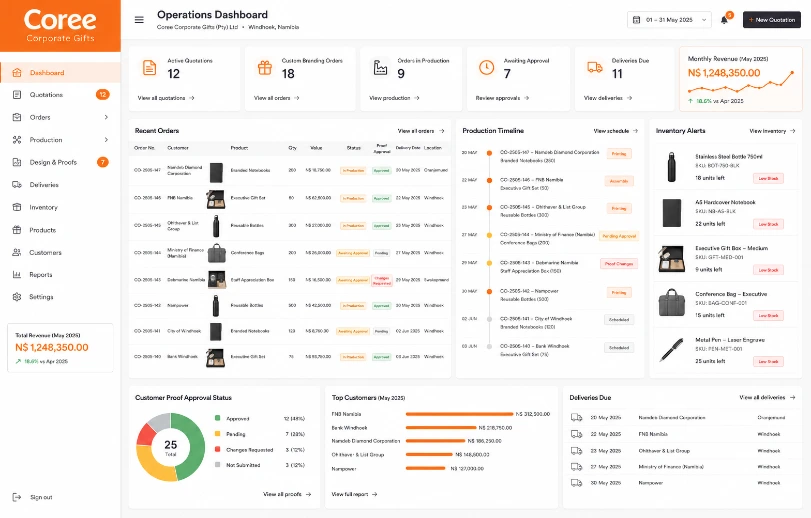Viewport: 811px width, 518px height.
Task: Click truck icon for 30 May 2025 Nampower delivery
Action: [576, 483]
